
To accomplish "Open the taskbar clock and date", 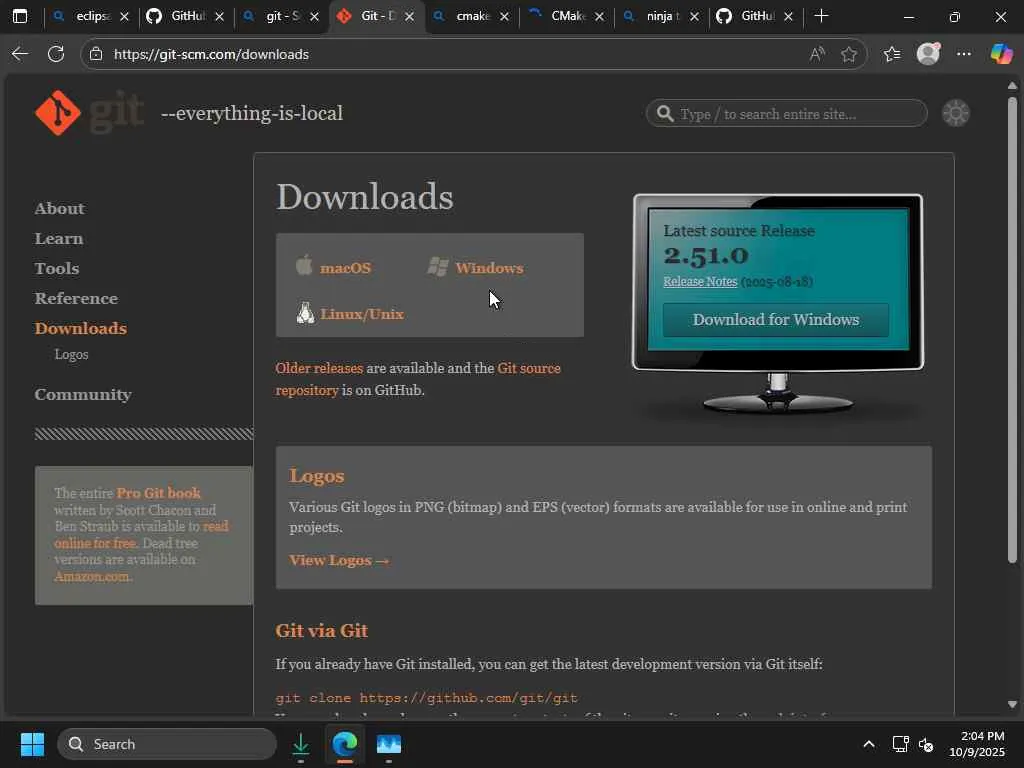I will point(977,744).
